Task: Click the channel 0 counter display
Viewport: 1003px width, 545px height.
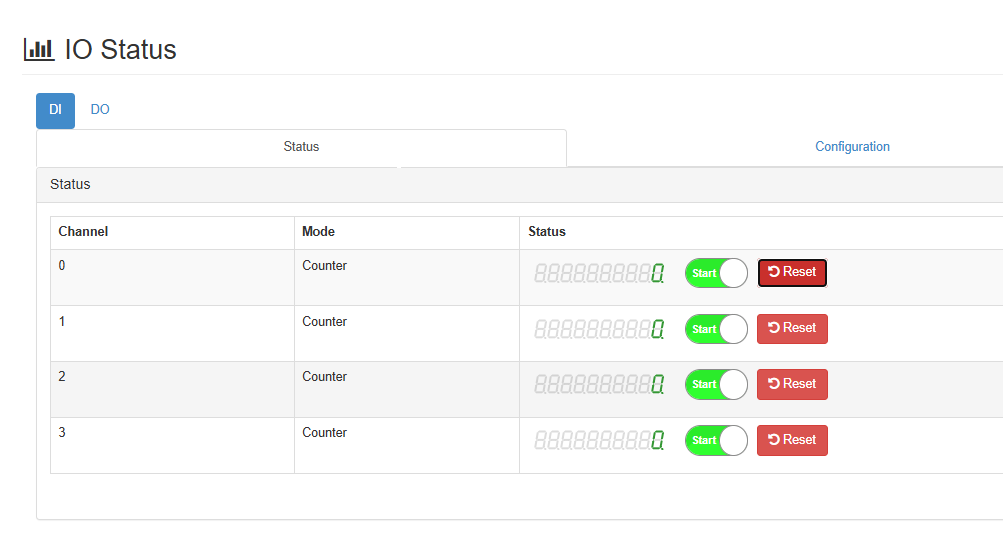Action: (599, 274)
